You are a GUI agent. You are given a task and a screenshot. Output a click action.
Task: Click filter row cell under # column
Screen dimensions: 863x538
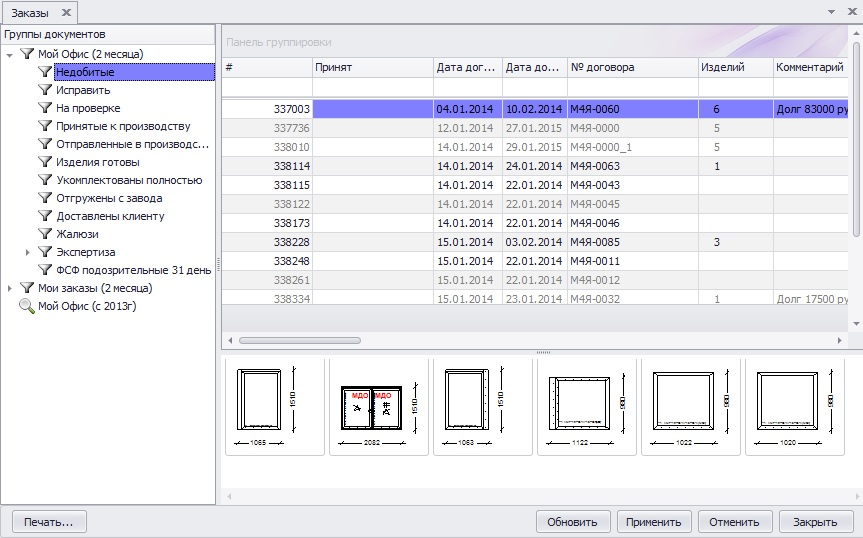(x=267, y=87)
